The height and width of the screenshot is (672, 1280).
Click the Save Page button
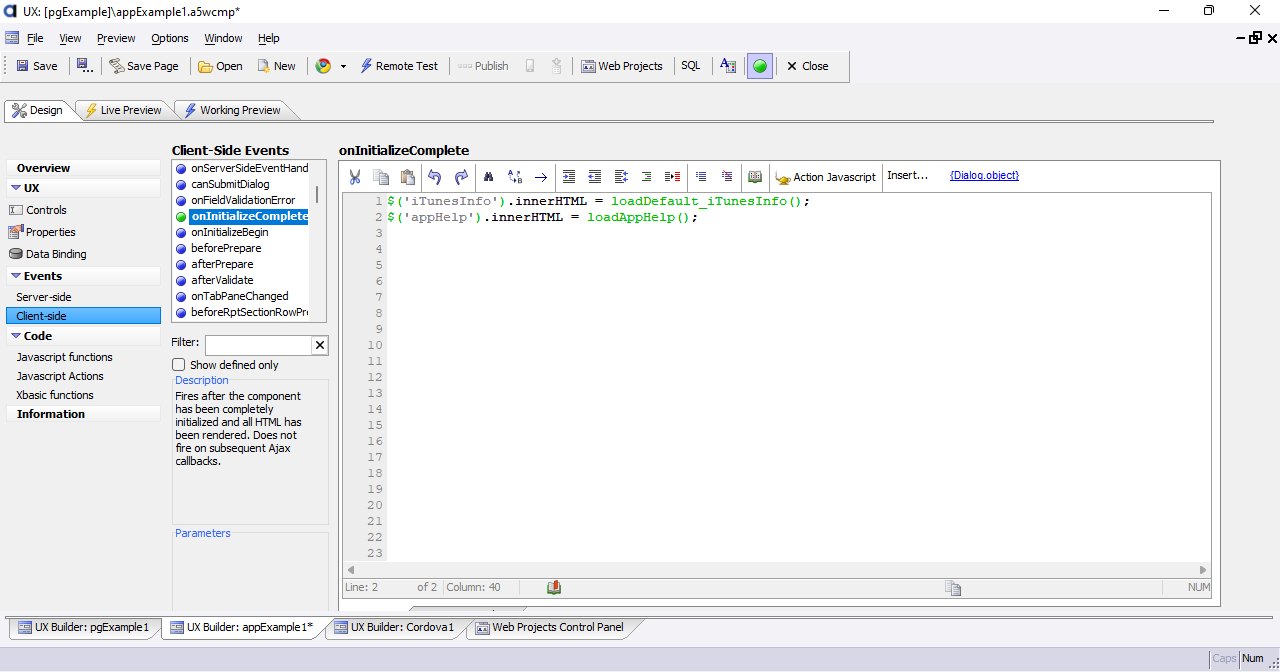pos(144,66)
